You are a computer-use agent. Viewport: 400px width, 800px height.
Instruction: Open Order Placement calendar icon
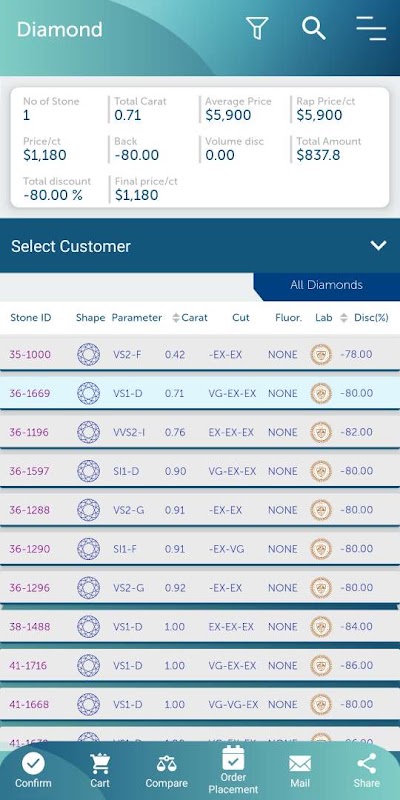tap(233, 758)
